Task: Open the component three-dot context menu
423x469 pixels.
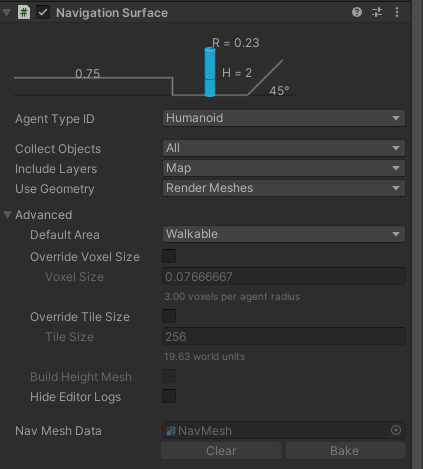Action: [397, 12]
